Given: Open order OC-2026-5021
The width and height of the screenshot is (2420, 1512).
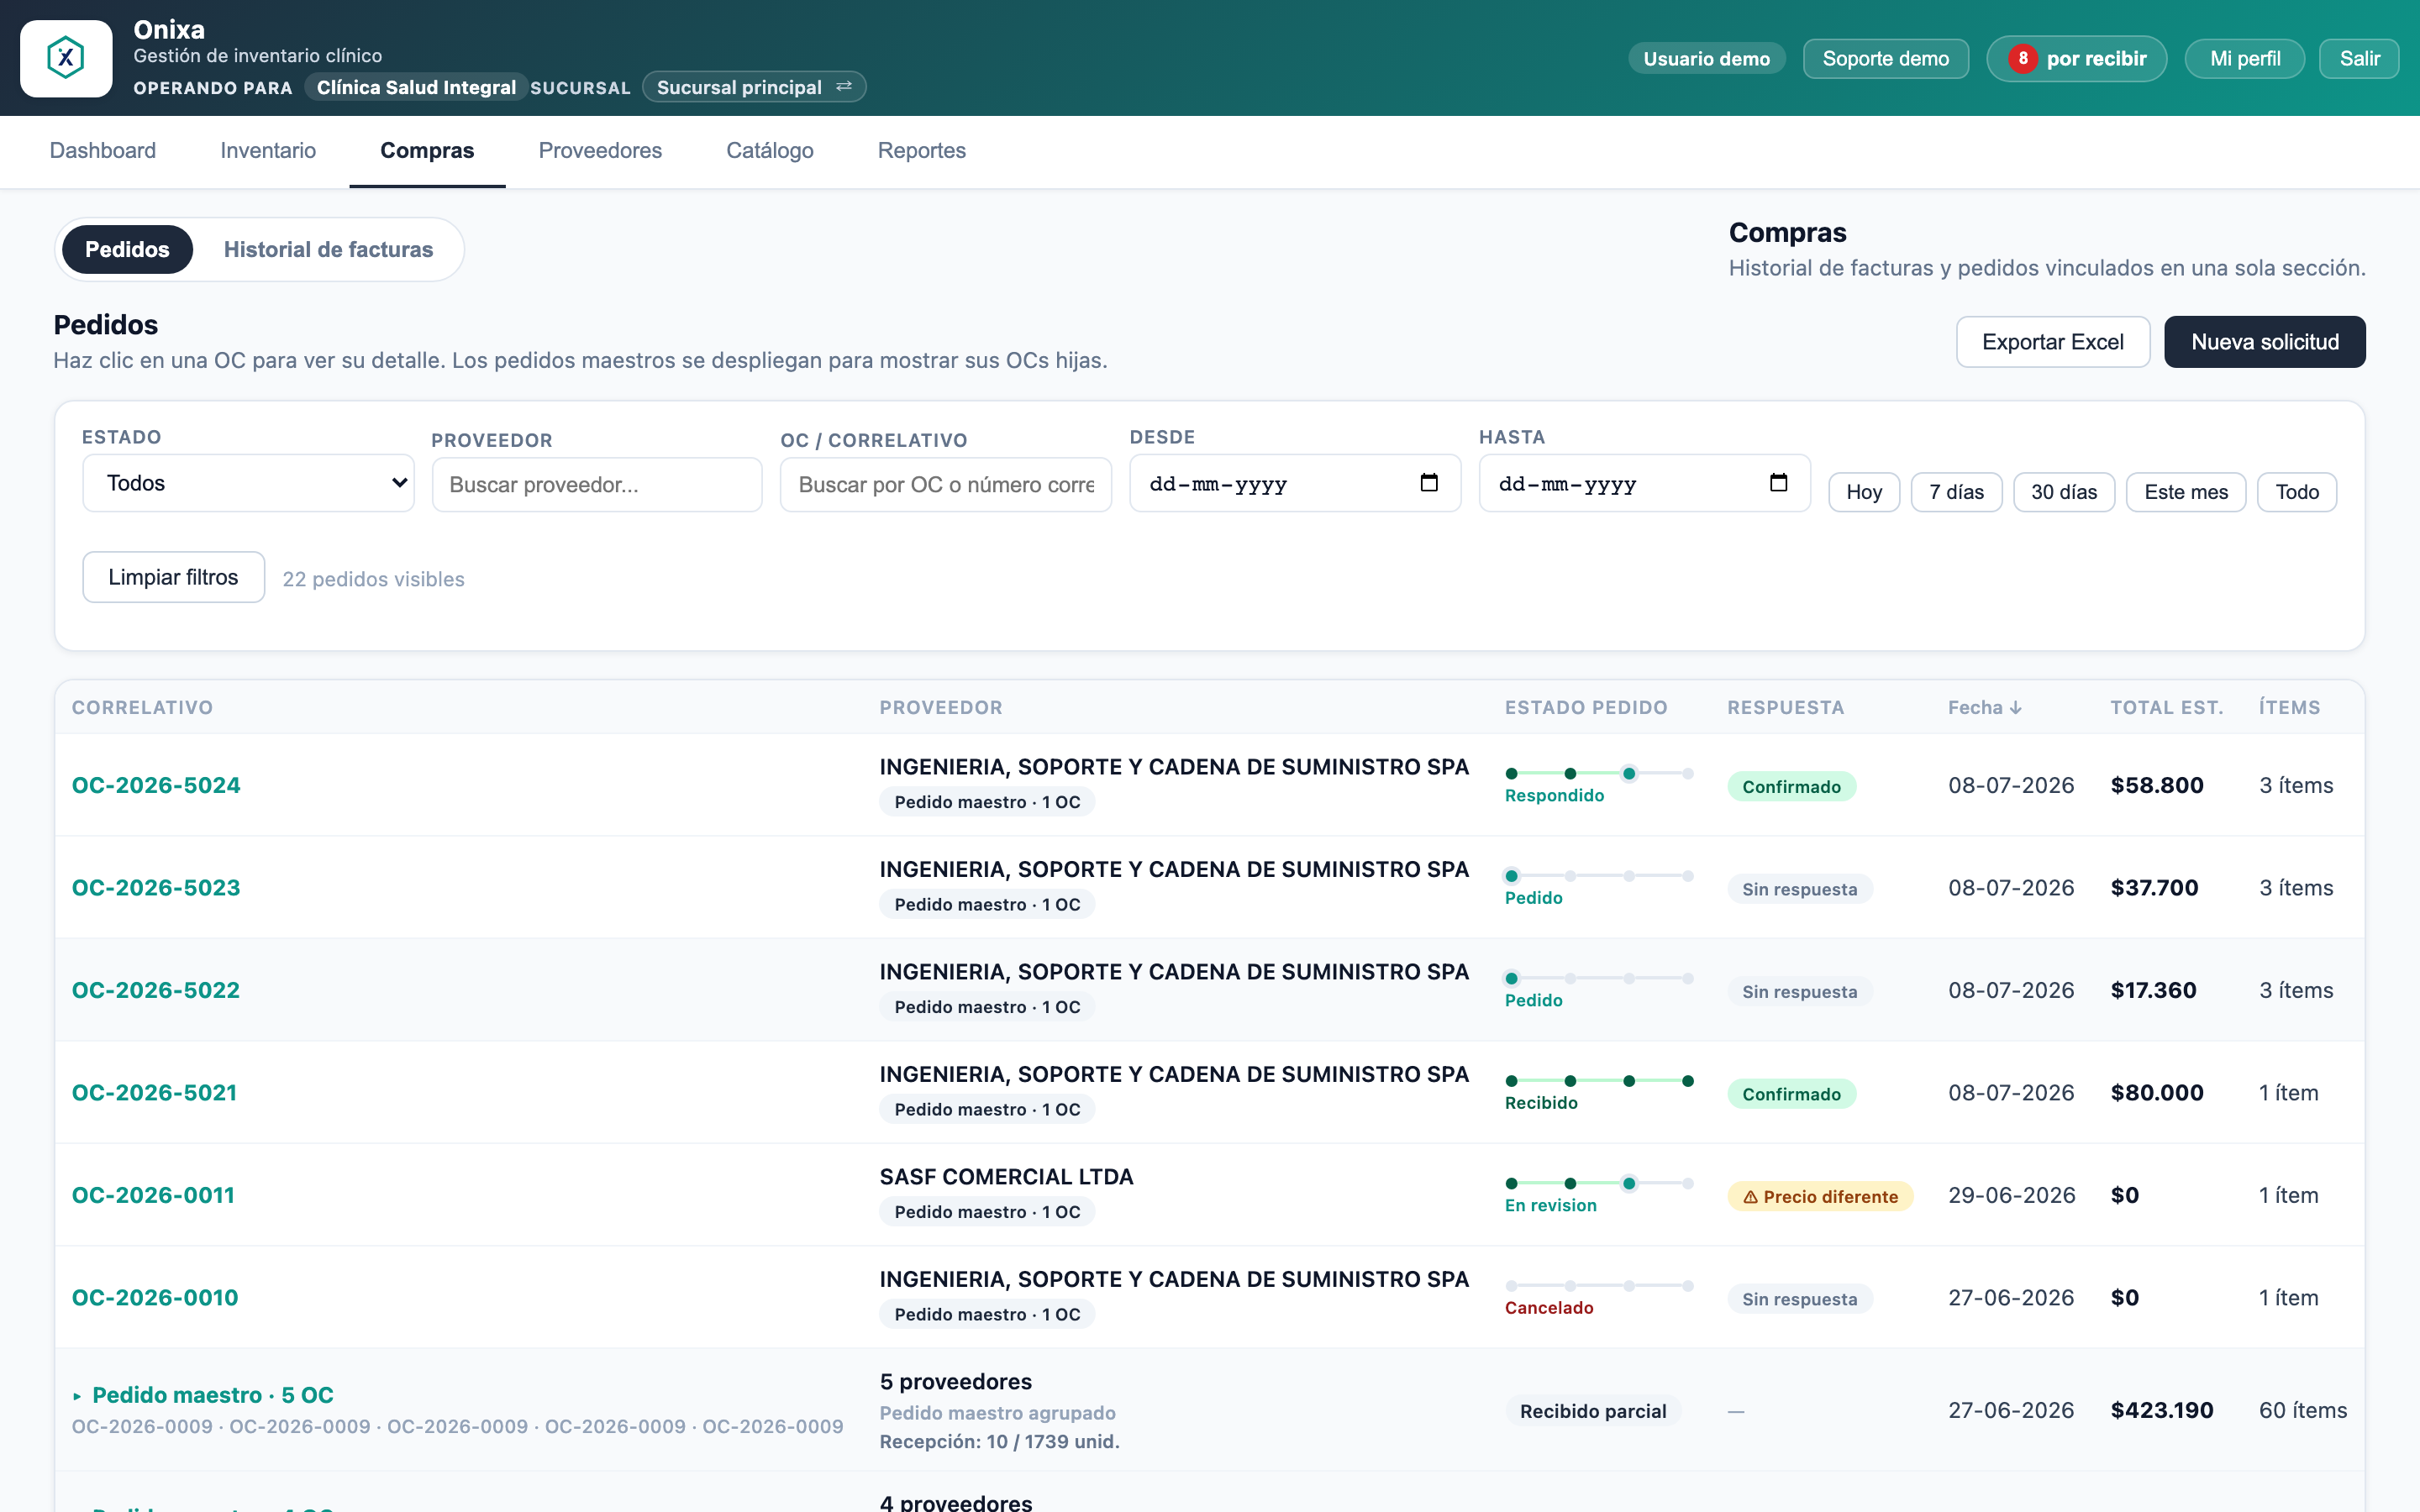Looking at the screenshot, I should tap(155, 1093).
